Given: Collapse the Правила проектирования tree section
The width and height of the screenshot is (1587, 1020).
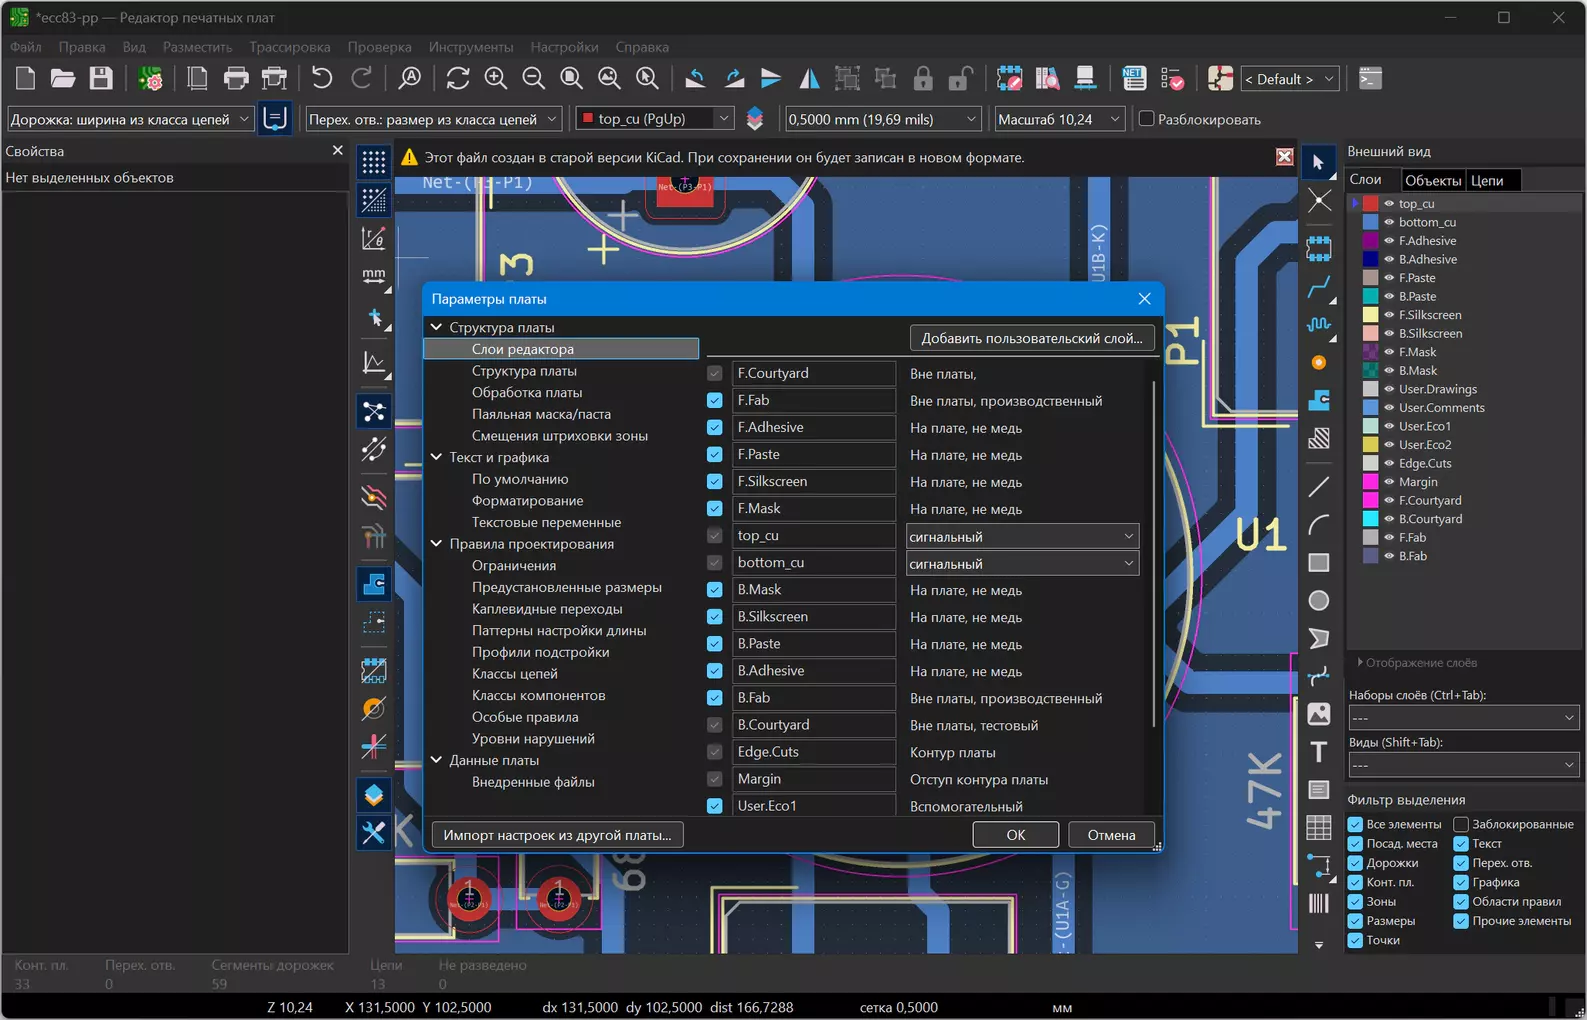Looking at the screenshot, I should tap(436, 544).
